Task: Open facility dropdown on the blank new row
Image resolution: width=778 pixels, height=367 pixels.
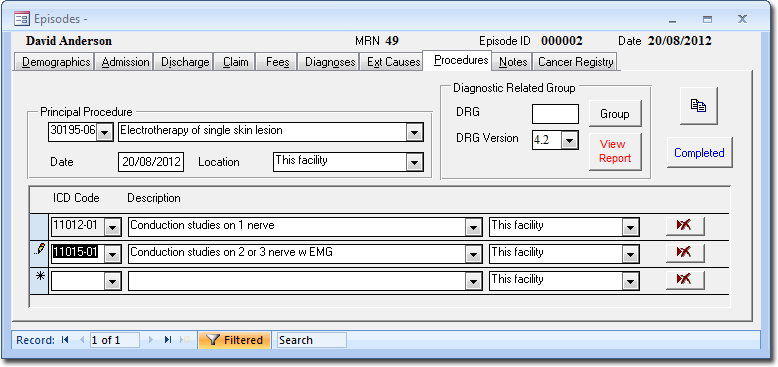Action: point(630,281)
